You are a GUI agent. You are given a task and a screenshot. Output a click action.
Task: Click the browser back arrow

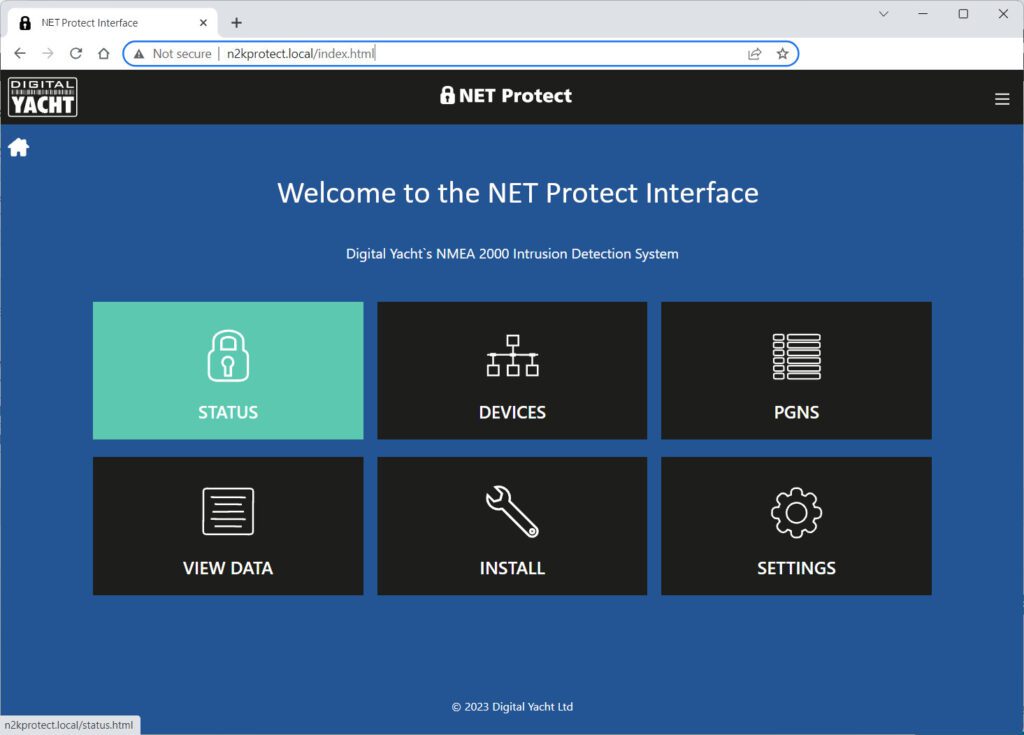tap(20, 53)
